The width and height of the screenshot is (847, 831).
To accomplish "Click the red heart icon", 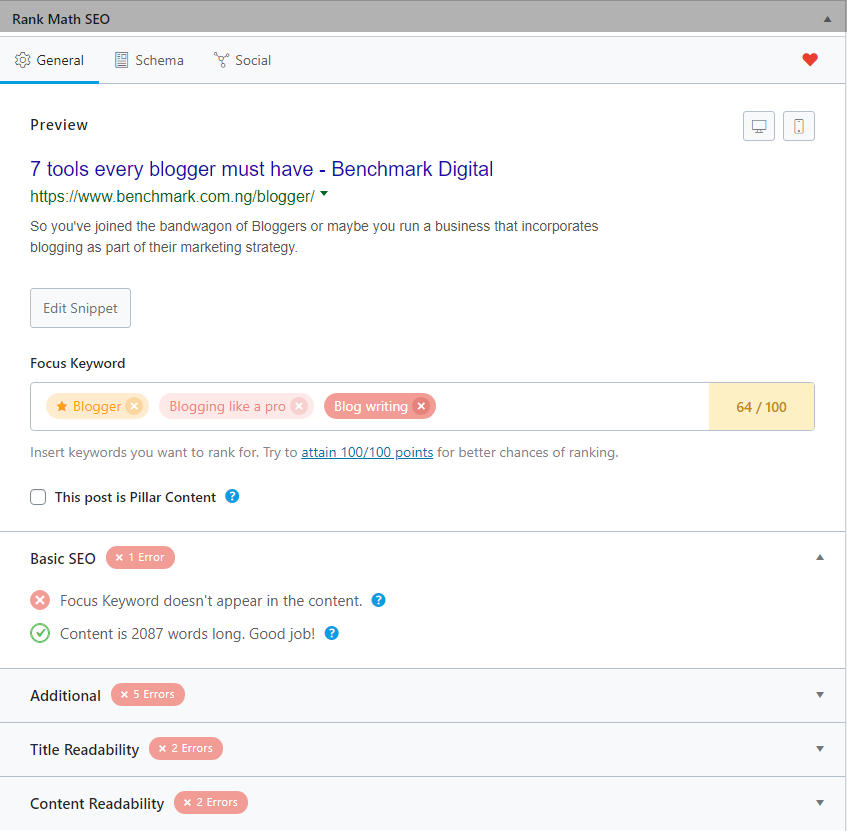I will tap(810, 59).
